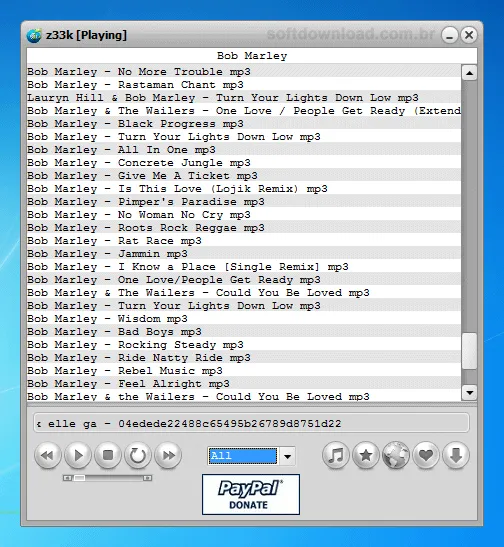The width and height of the screenshot is (504, 547).
Task: Select 'Bob Marley - Pimper's Paradise mp3'
Action: [x=244, y=202]
